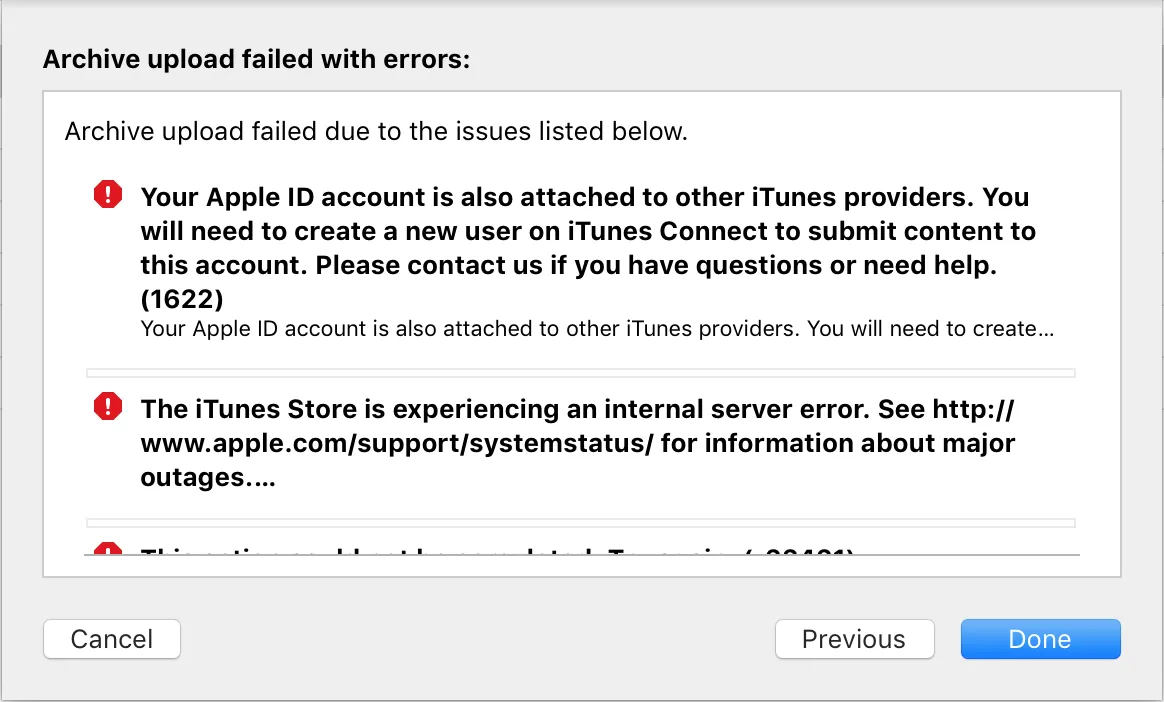Image resolution: width=1164 pixels, height=702 pixels.
Task: Click the ellipsis ending the truncated description line
Action: coord(1045,328)
